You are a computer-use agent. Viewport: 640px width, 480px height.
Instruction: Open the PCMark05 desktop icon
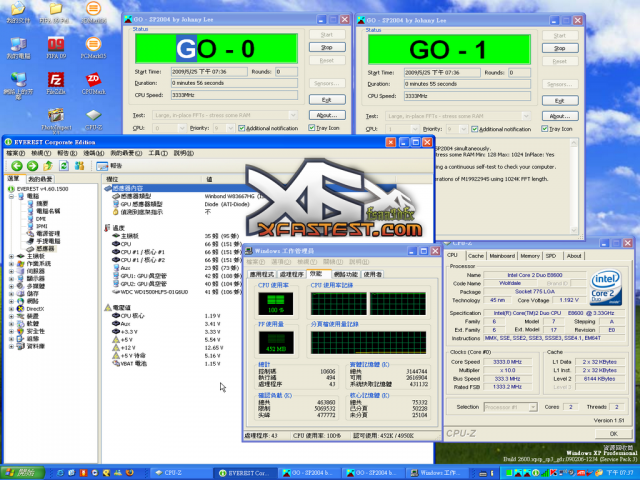93,47
